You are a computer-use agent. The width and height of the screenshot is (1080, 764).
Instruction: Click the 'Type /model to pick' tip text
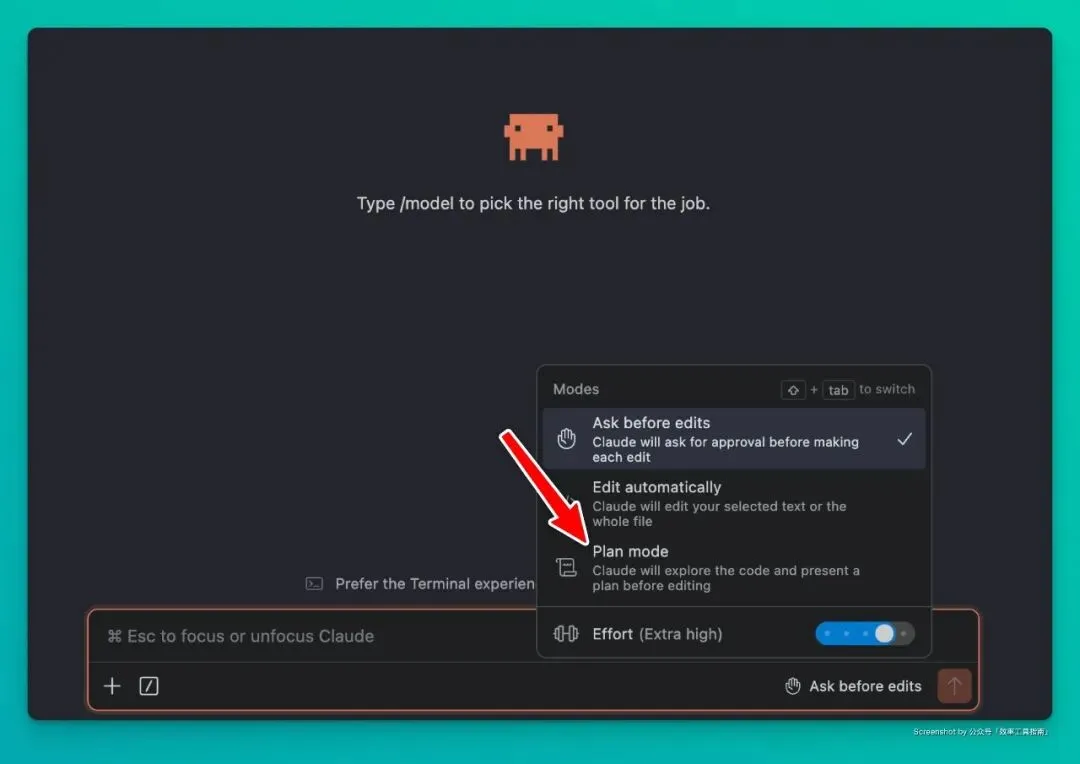coord(533,204)
